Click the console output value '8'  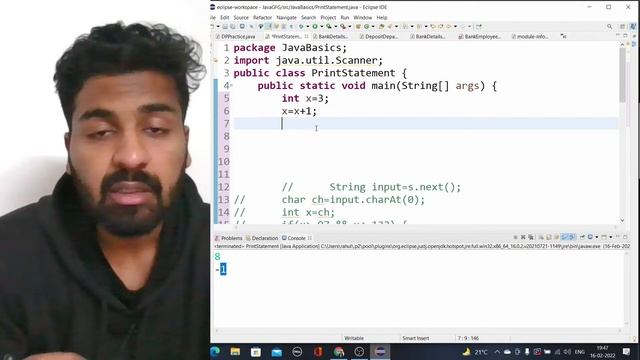218,256
